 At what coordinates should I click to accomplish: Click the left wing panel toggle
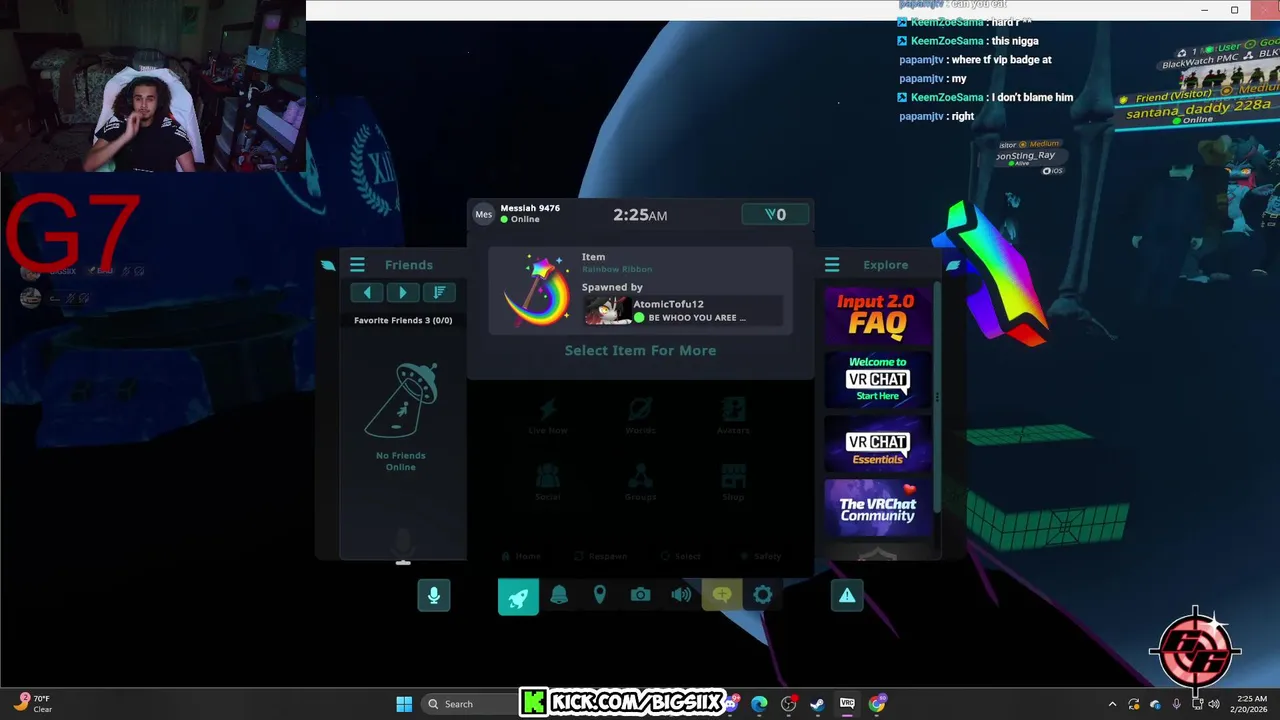[328, 265]
